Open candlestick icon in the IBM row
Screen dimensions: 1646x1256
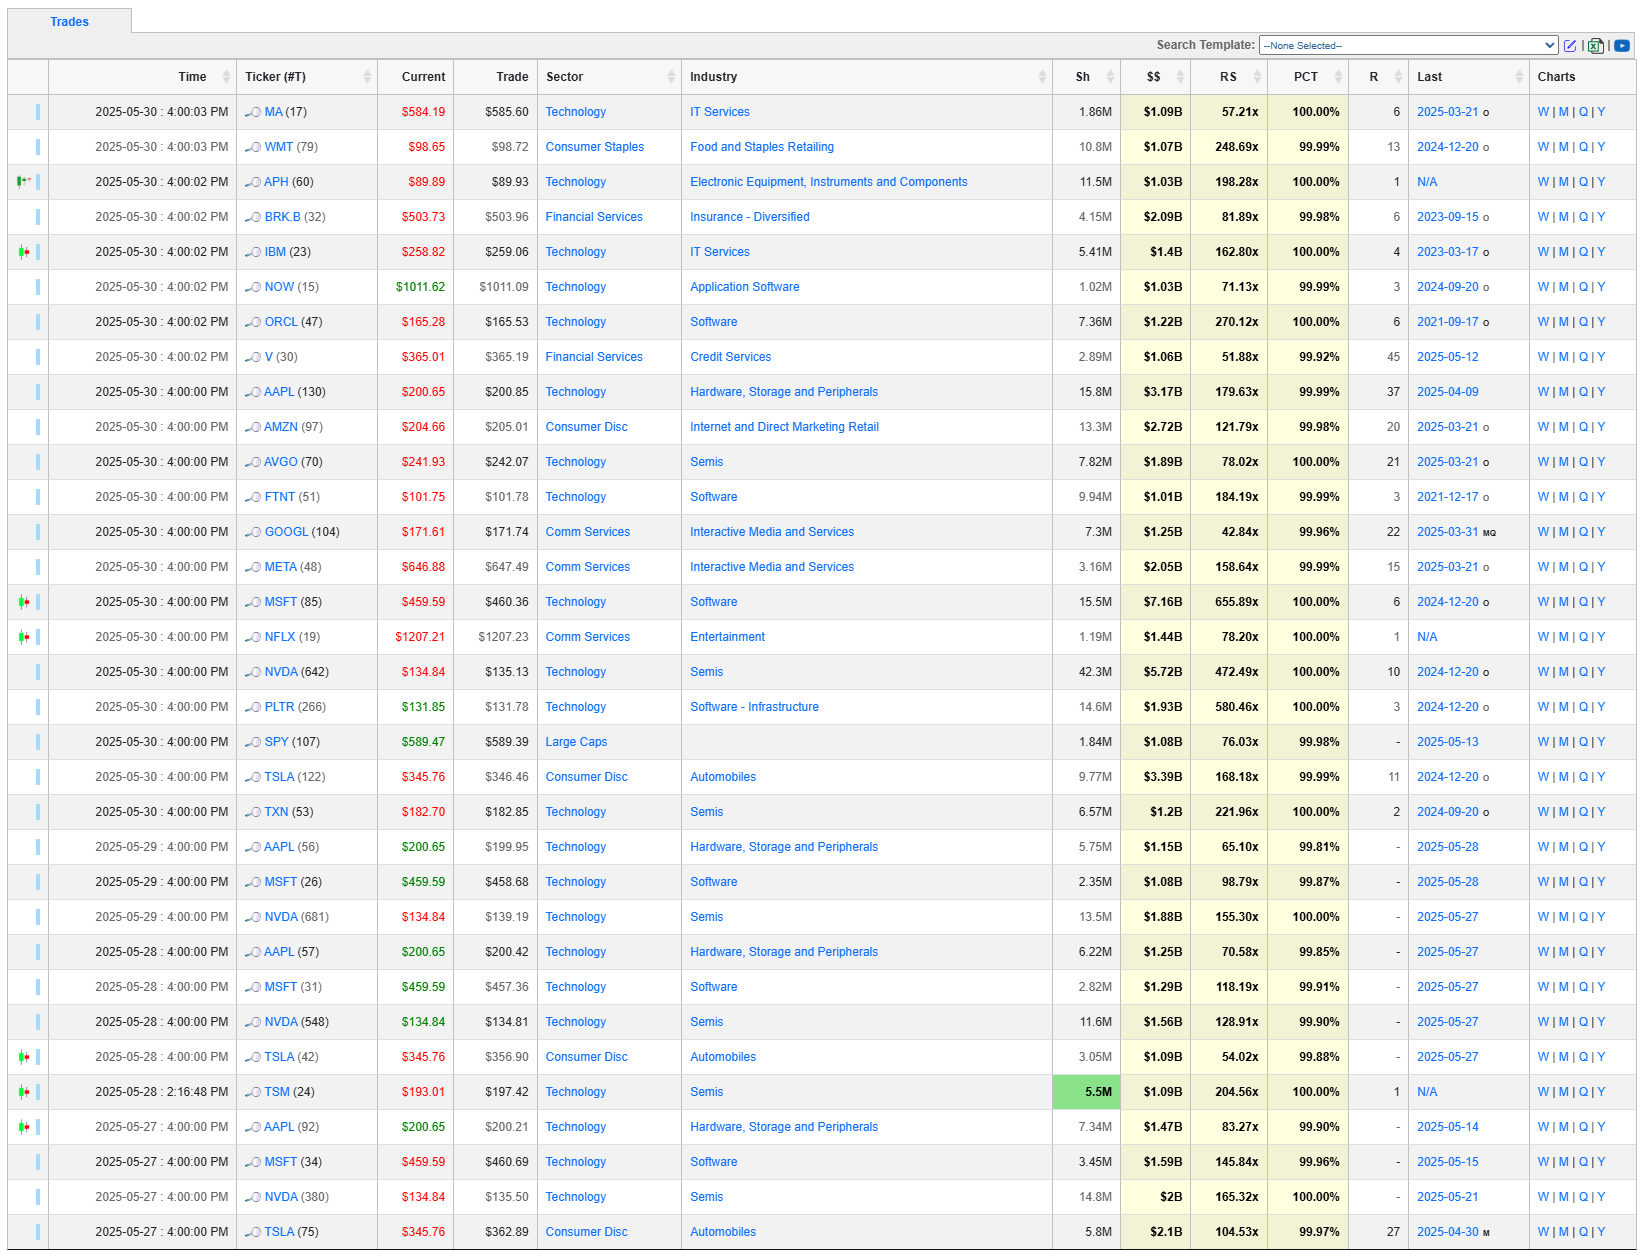[x=24, y=252]
